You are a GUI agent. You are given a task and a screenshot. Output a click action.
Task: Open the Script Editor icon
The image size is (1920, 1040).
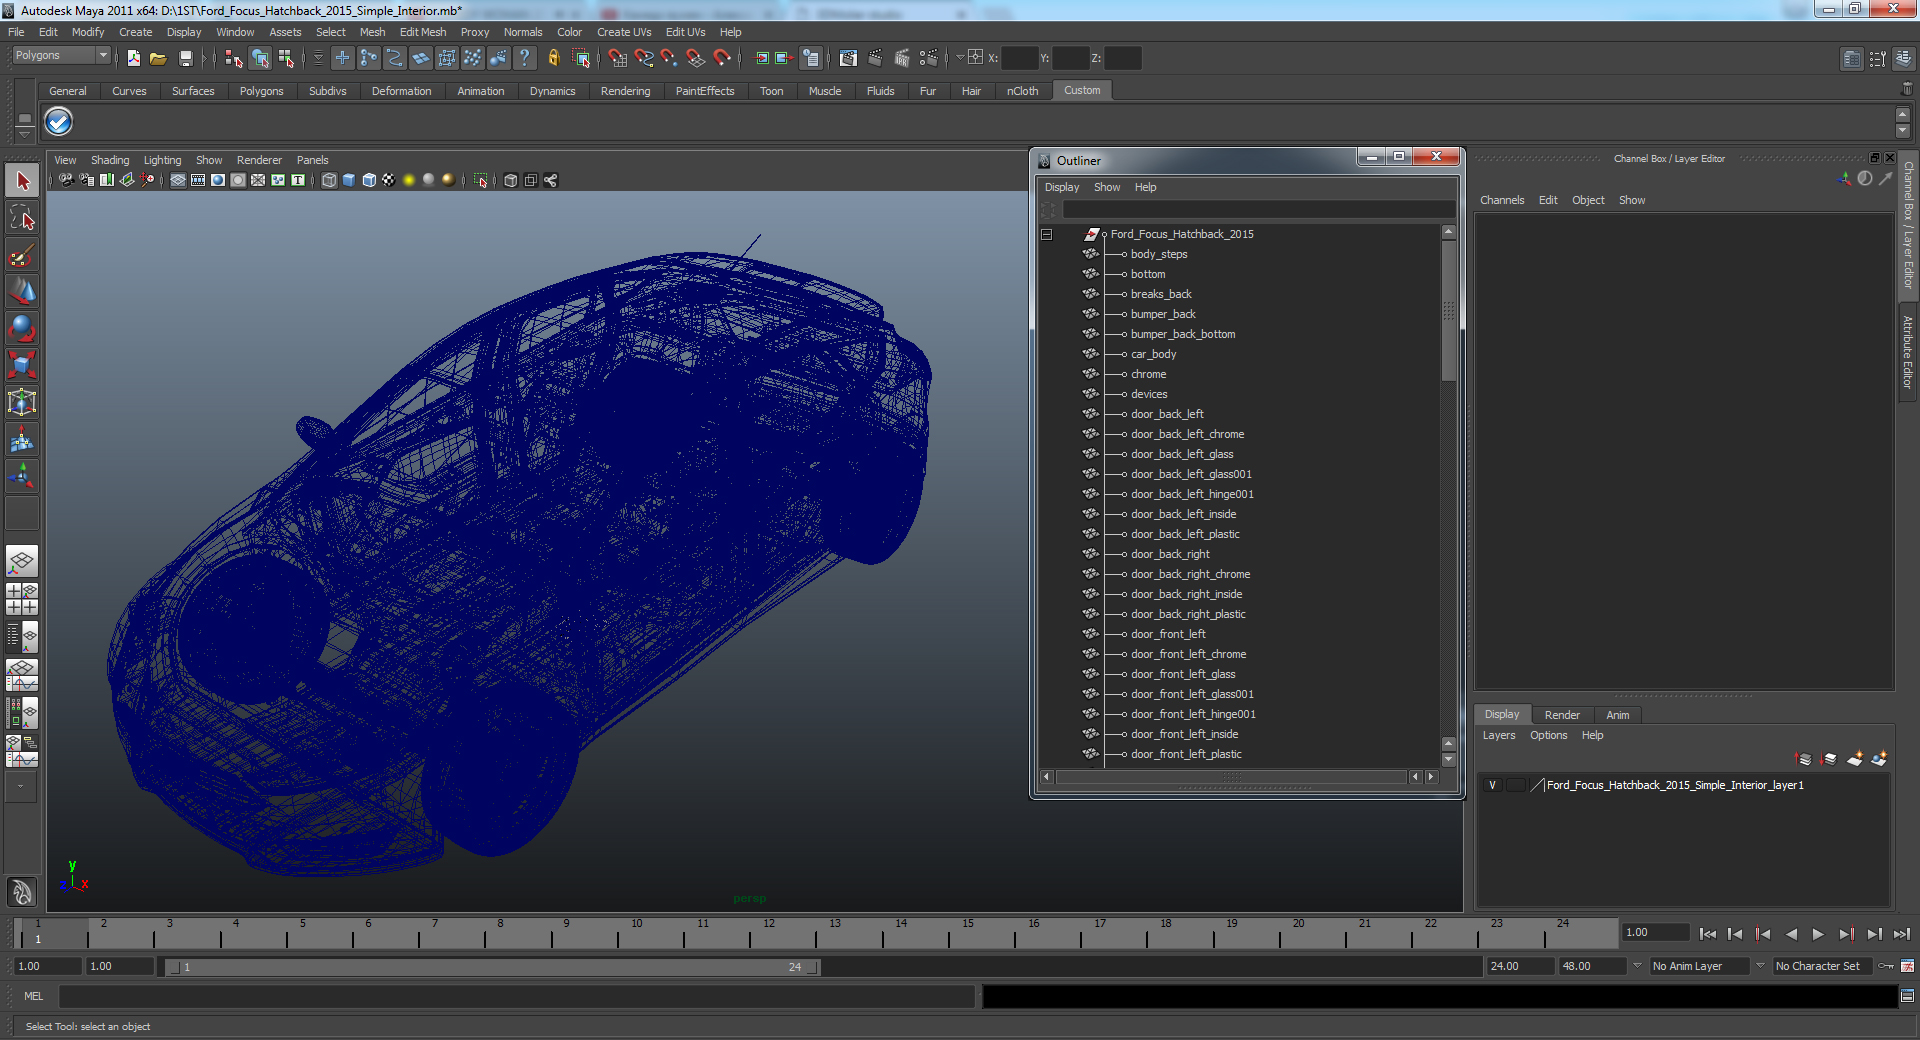pos(1908,996)
